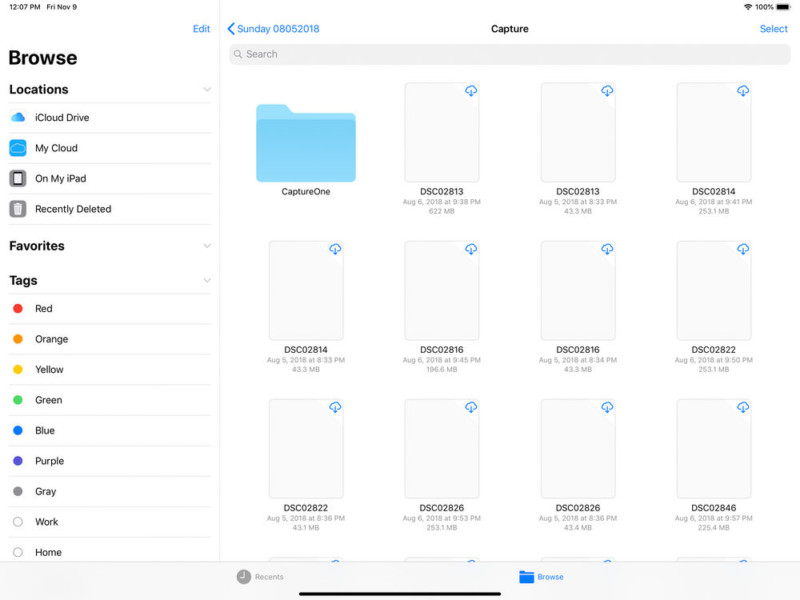Image resolution: width=800 pixels, height=600 pixels.
Task: Open Recently Deleted trash
Action: 72,209
